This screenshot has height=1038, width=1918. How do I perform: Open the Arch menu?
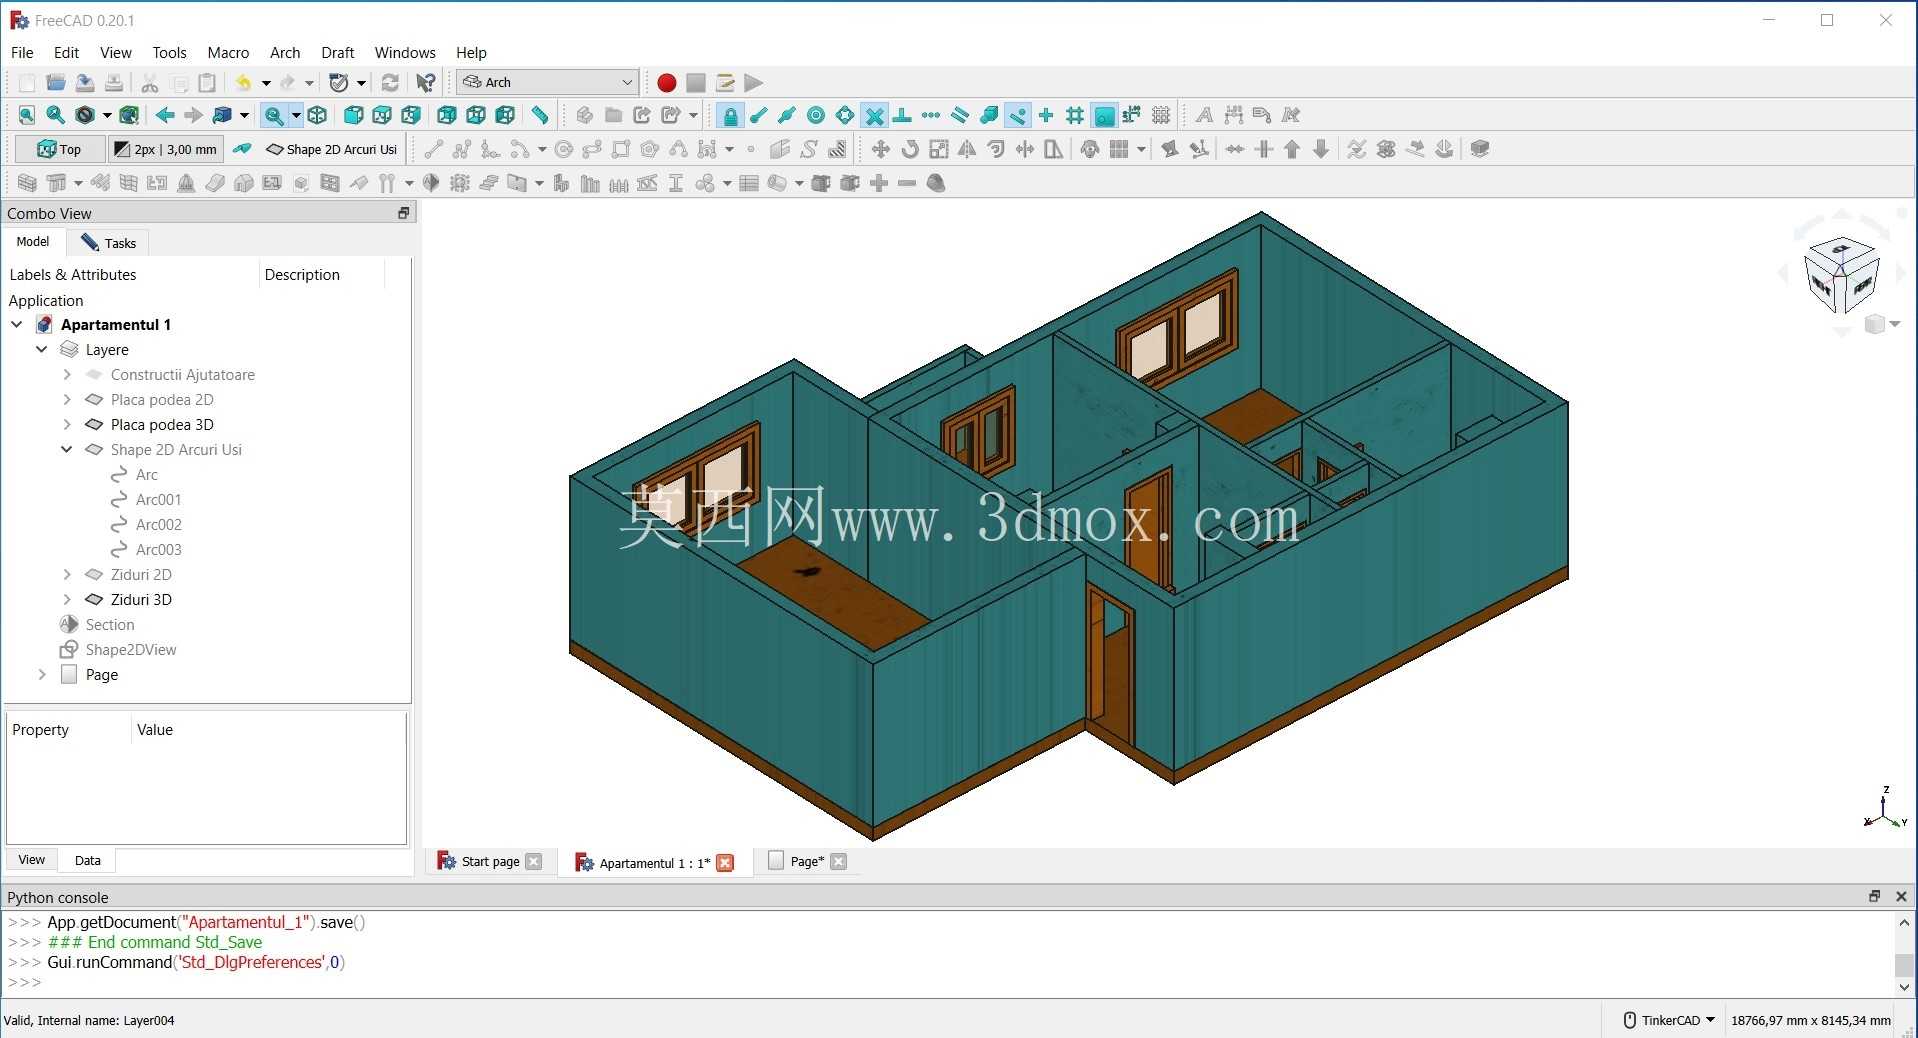click(x=285, y=52)
